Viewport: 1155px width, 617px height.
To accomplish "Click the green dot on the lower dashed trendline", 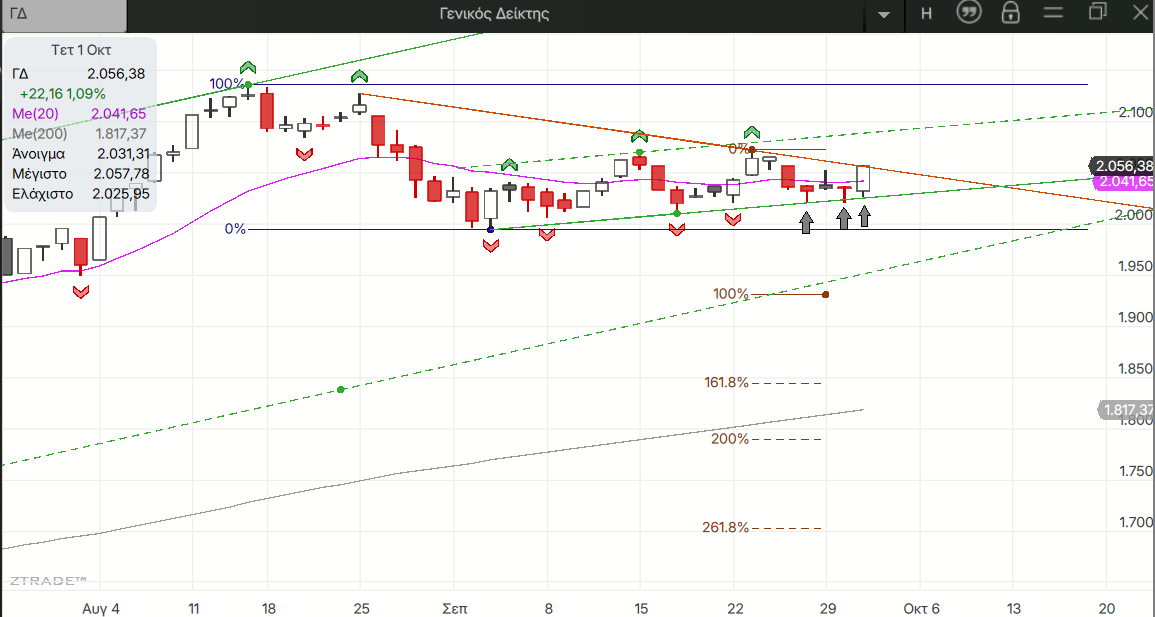I will [341, 389].
